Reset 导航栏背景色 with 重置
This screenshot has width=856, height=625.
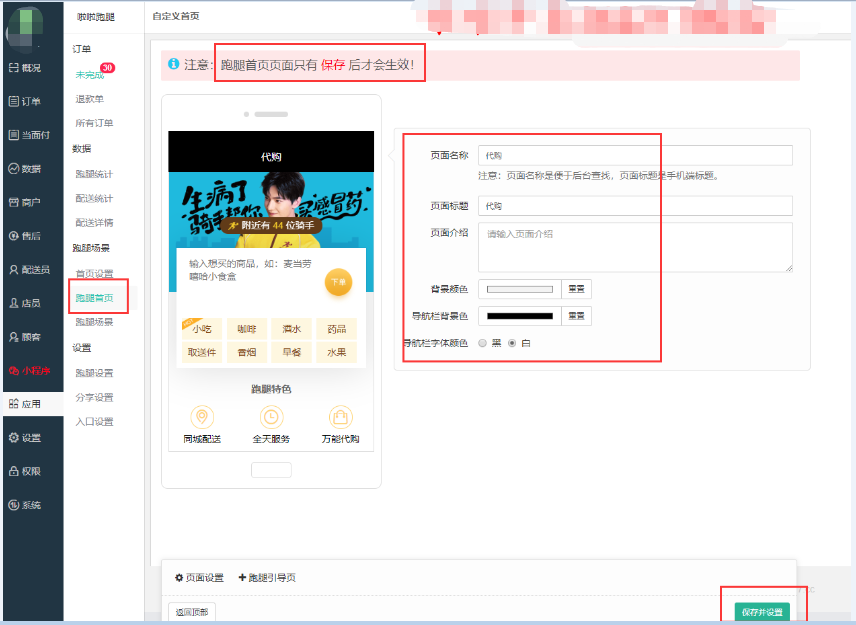tap(576, 316)
